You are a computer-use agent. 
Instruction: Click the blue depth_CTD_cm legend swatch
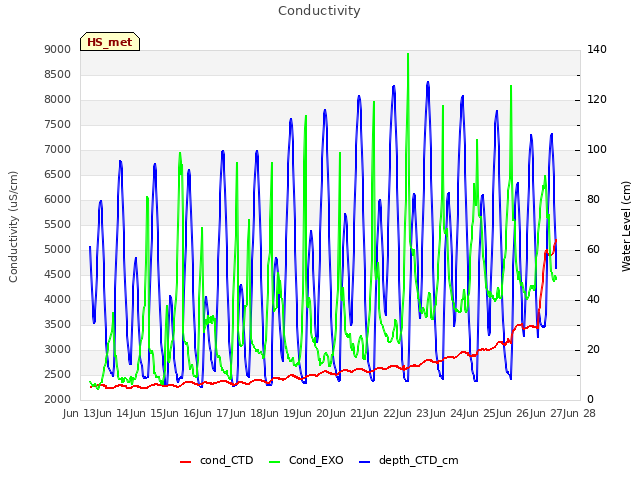(364, 462)
